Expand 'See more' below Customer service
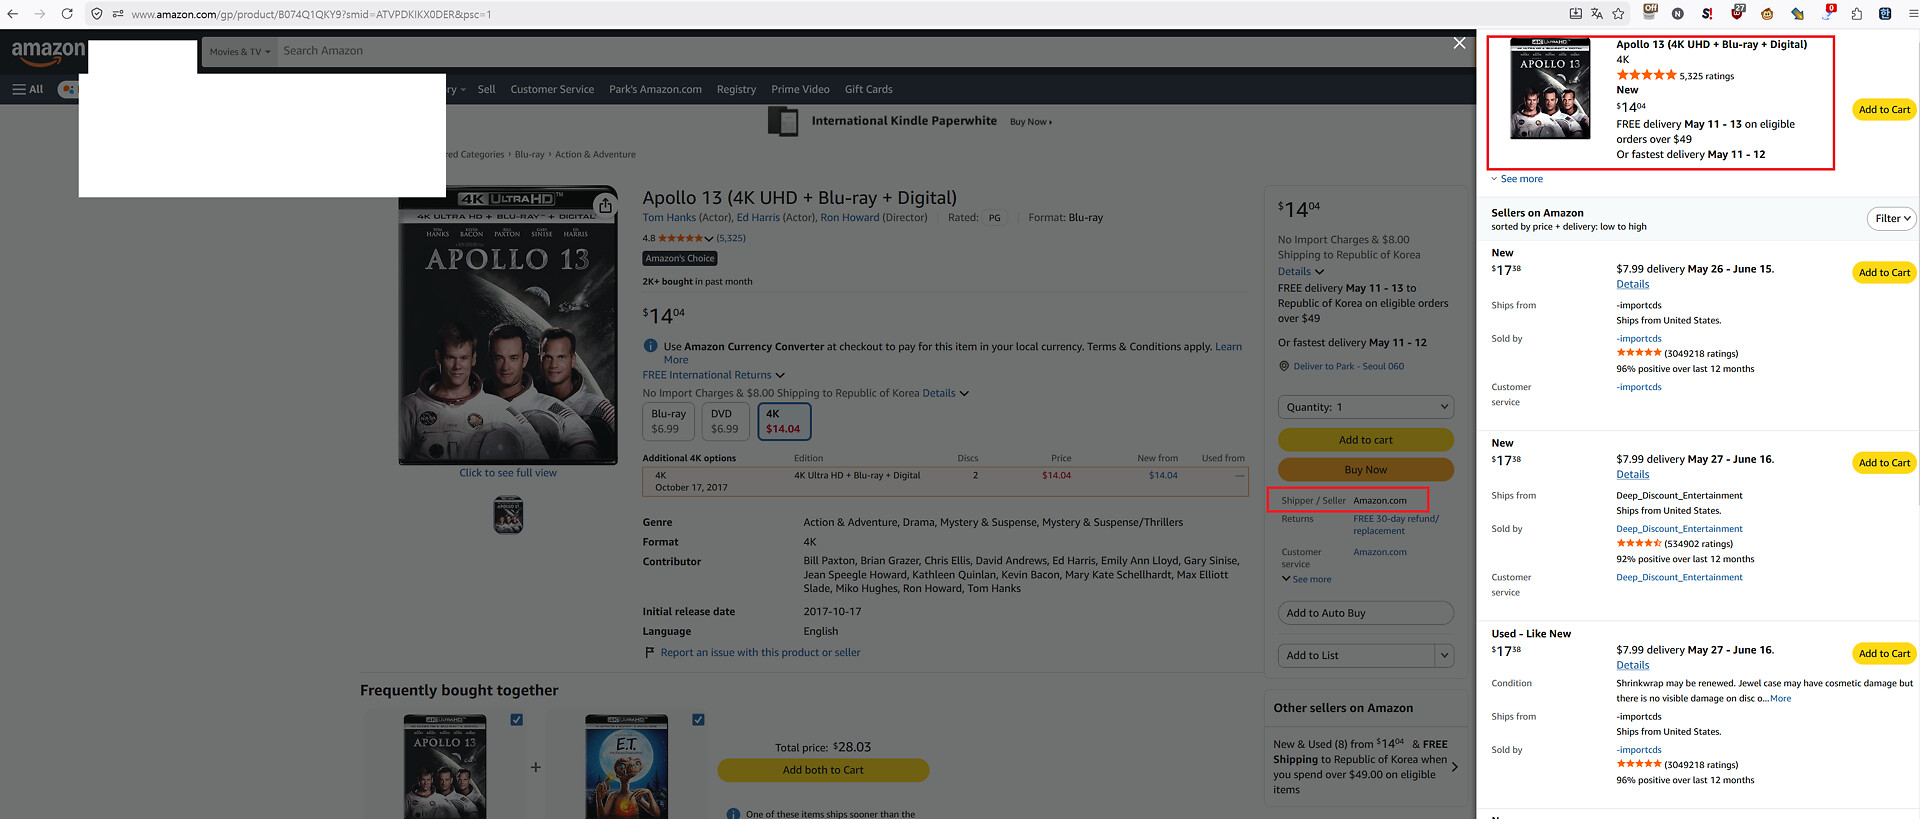Image resolution: width=1920 pixels, height=819 pixels. 1307,579
